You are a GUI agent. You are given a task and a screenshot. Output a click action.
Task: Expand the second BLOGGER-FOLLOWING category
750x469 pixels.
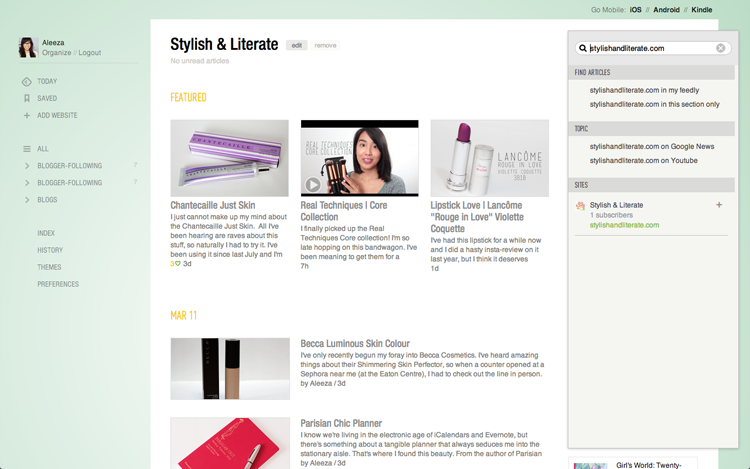click(27, 183)
